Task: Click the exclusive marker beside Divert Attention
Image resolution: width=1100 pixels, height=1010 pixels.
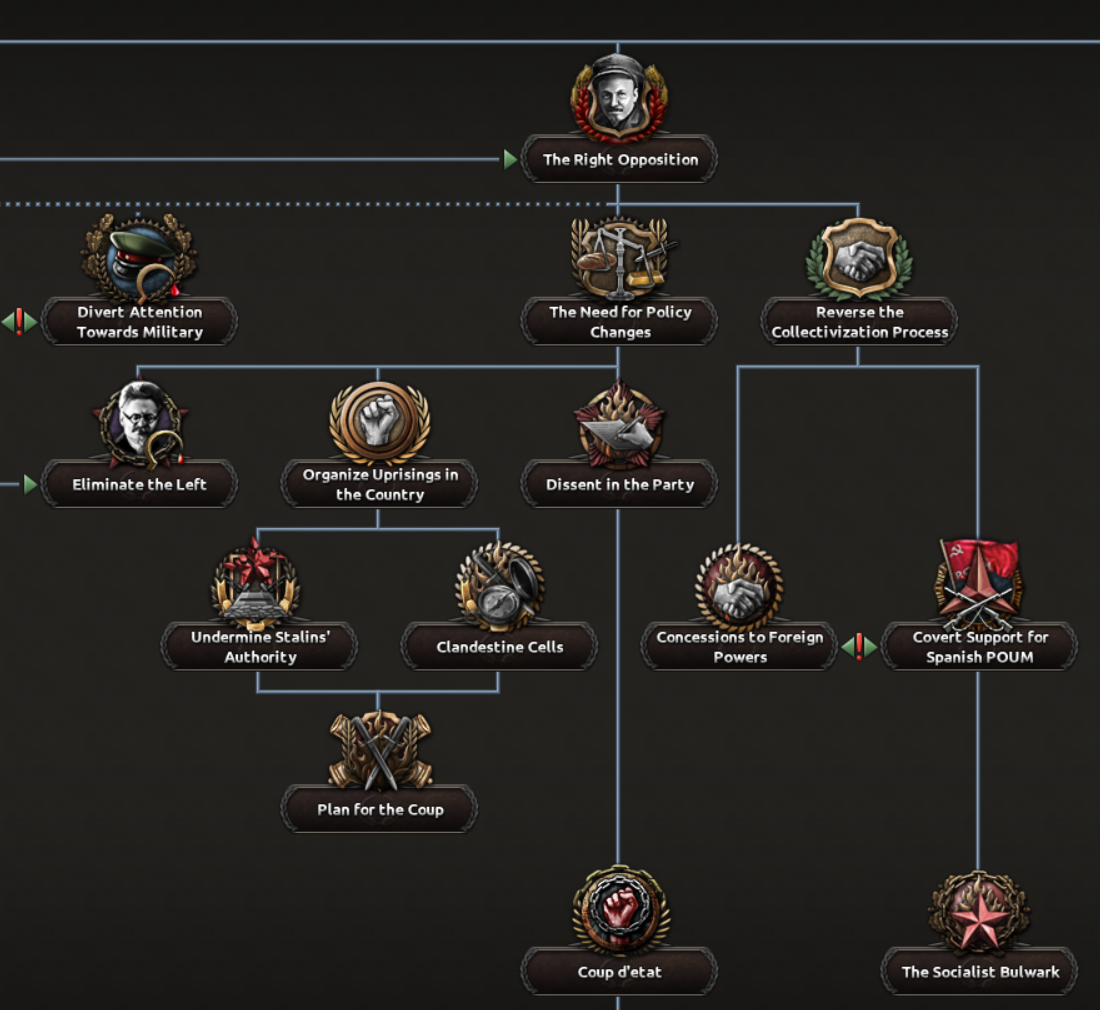Action: point(19,321)
